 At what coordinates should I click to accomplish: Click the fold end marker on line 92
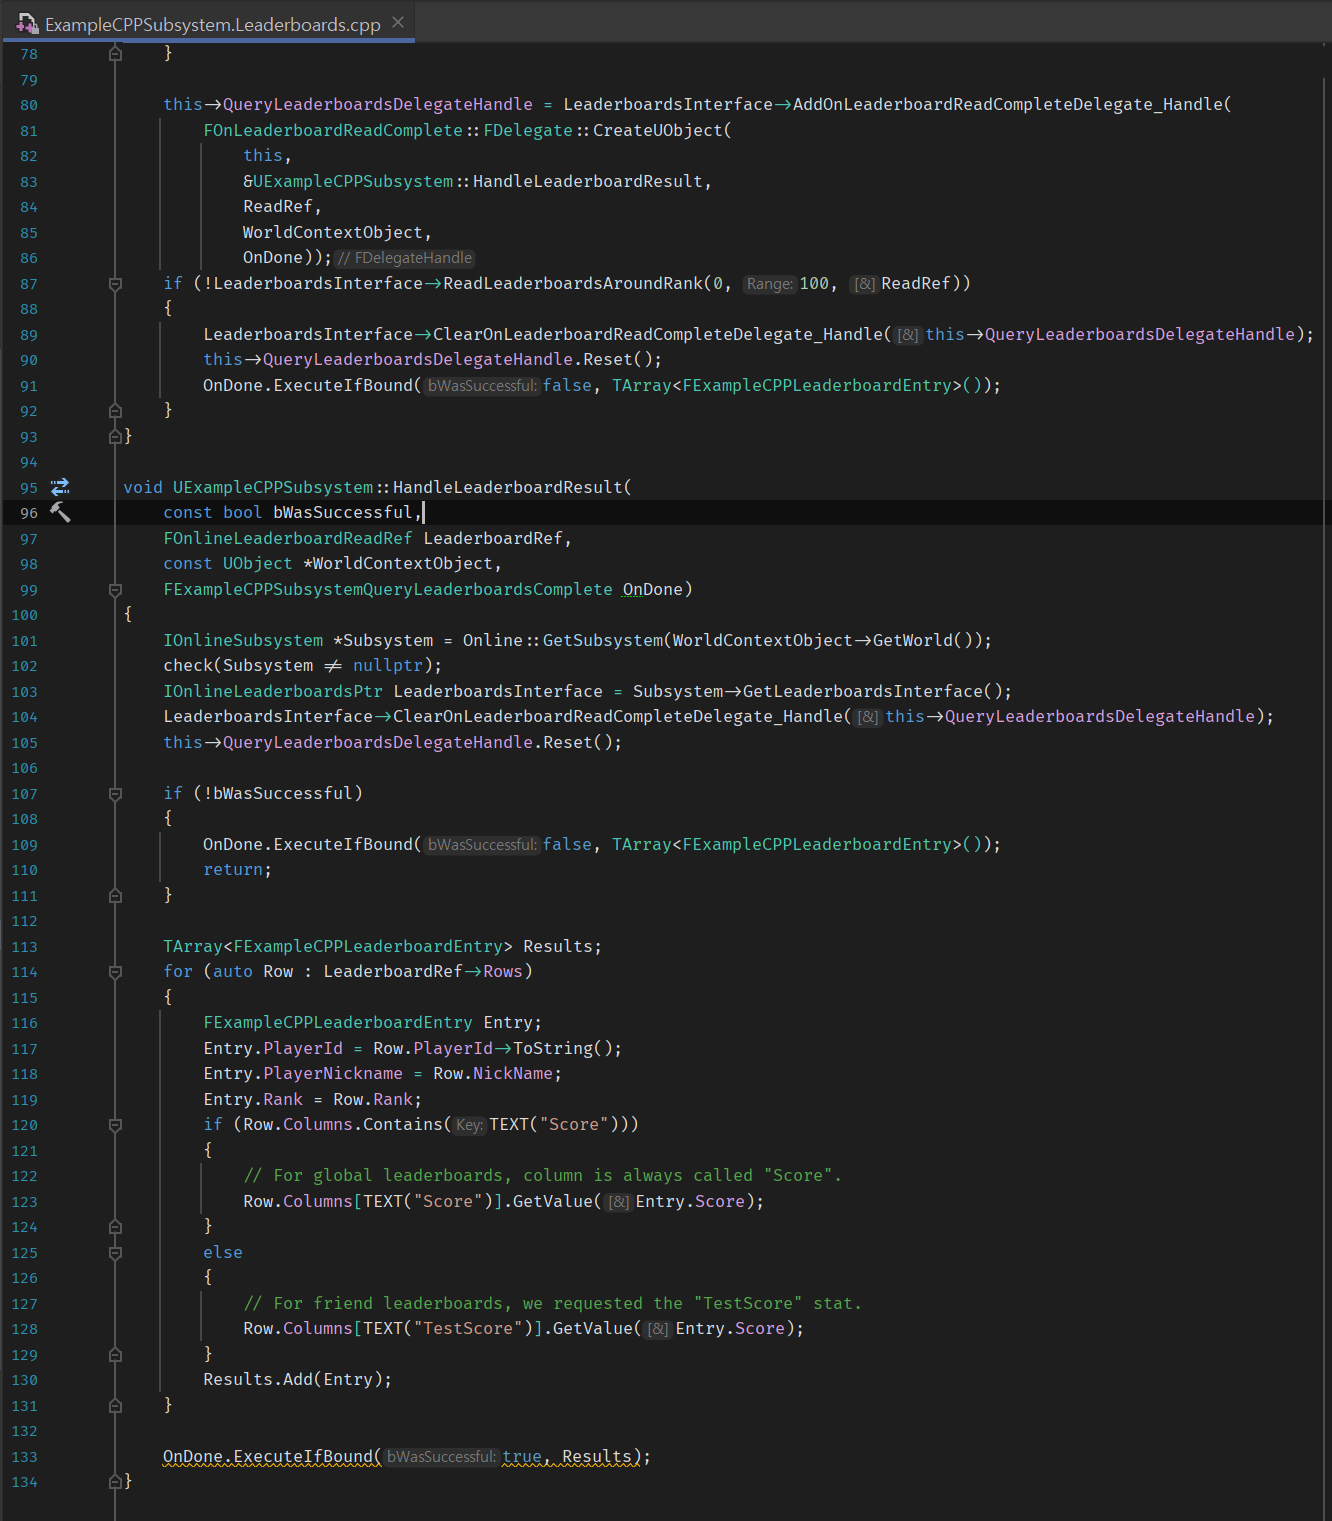[115, 411]
